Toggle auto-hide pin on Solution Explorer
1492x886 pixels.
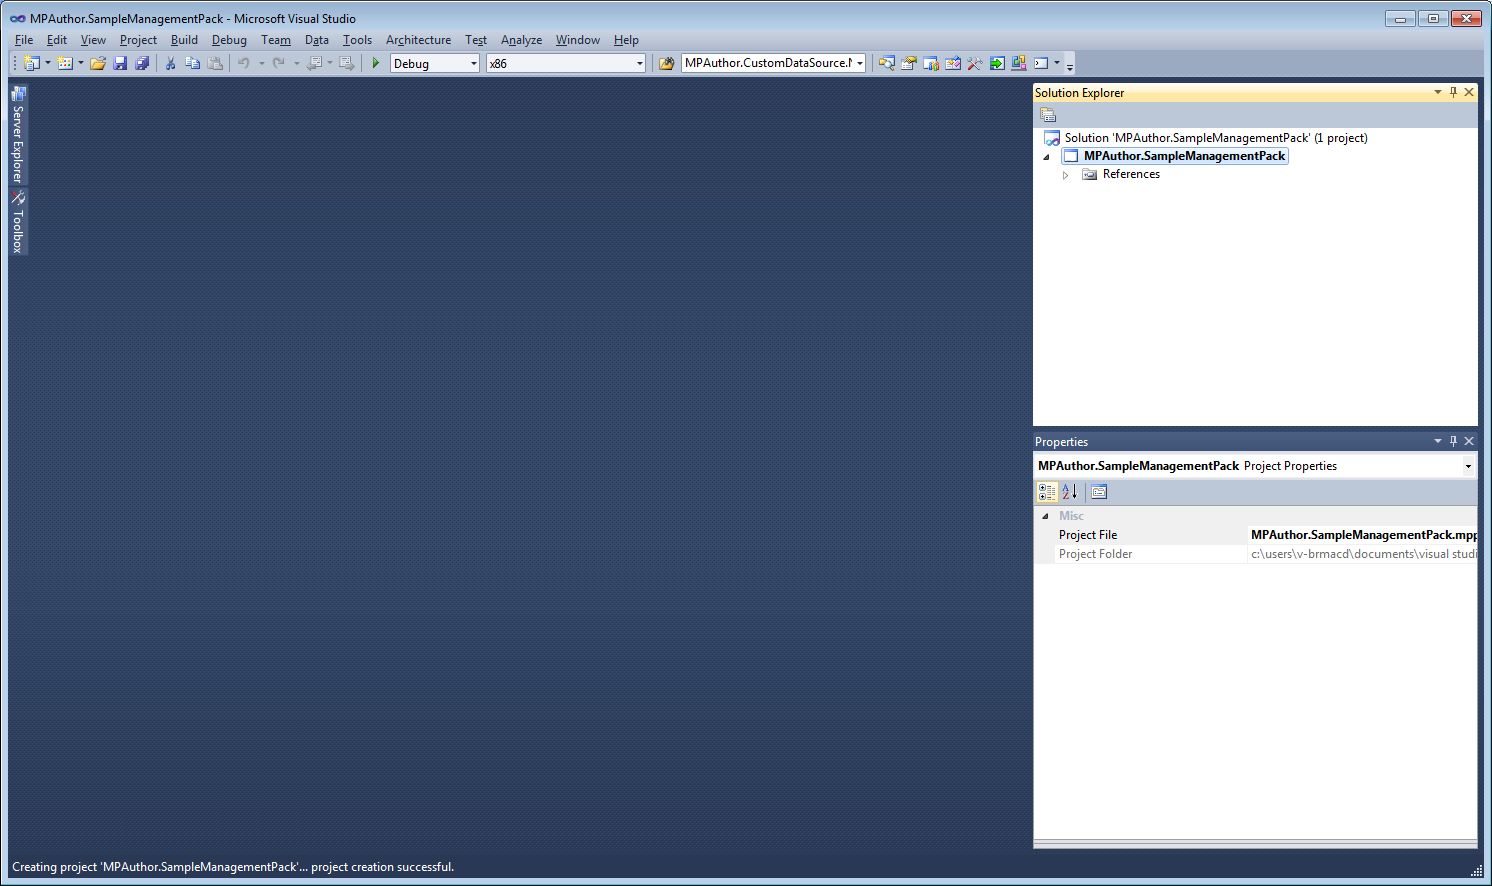1453,92
